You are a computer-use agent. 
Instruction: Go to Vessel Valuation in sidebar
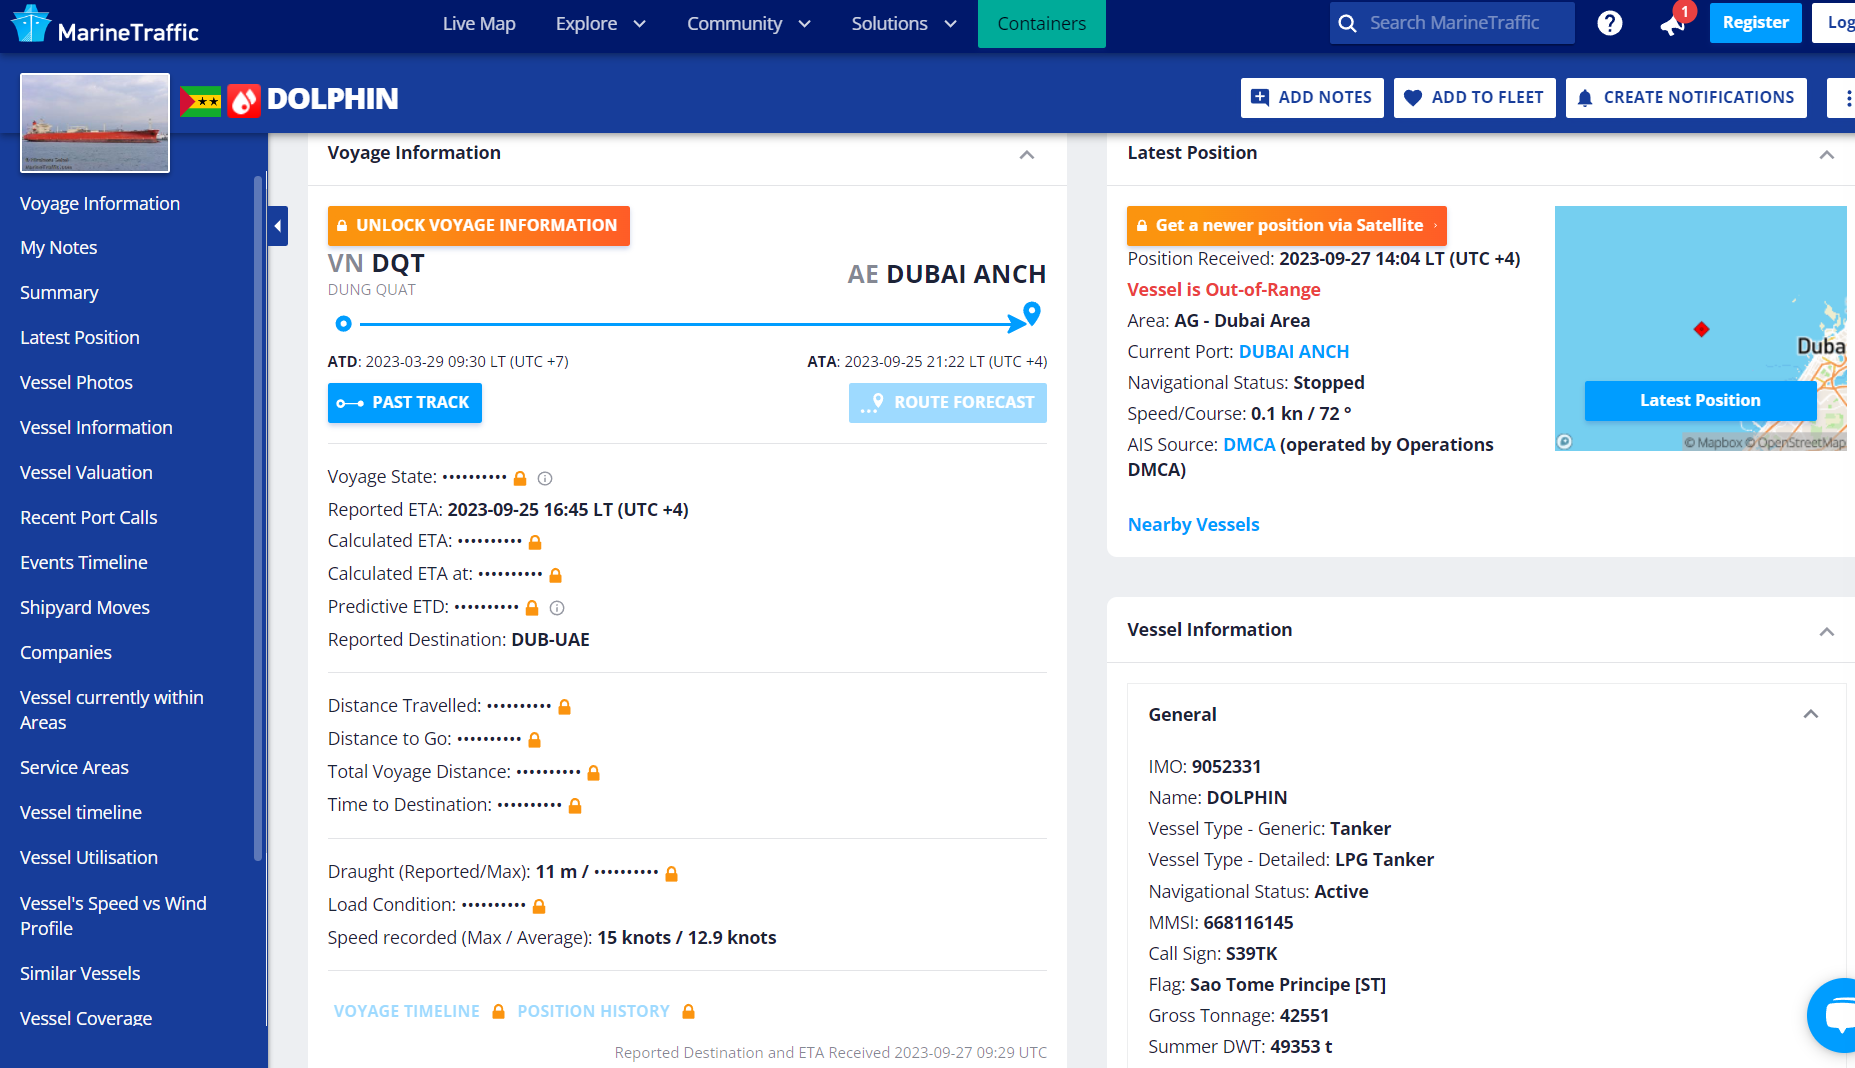coord(86,473)
